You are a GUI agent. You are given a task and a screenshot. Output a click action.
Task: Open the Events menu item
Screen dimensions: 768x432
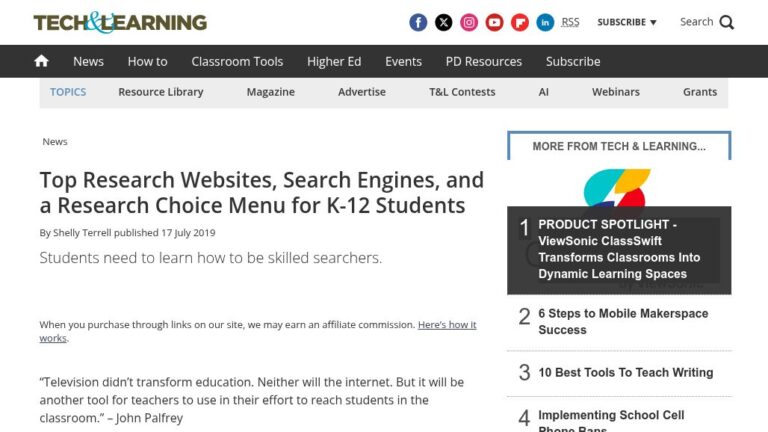pos(403,61)
